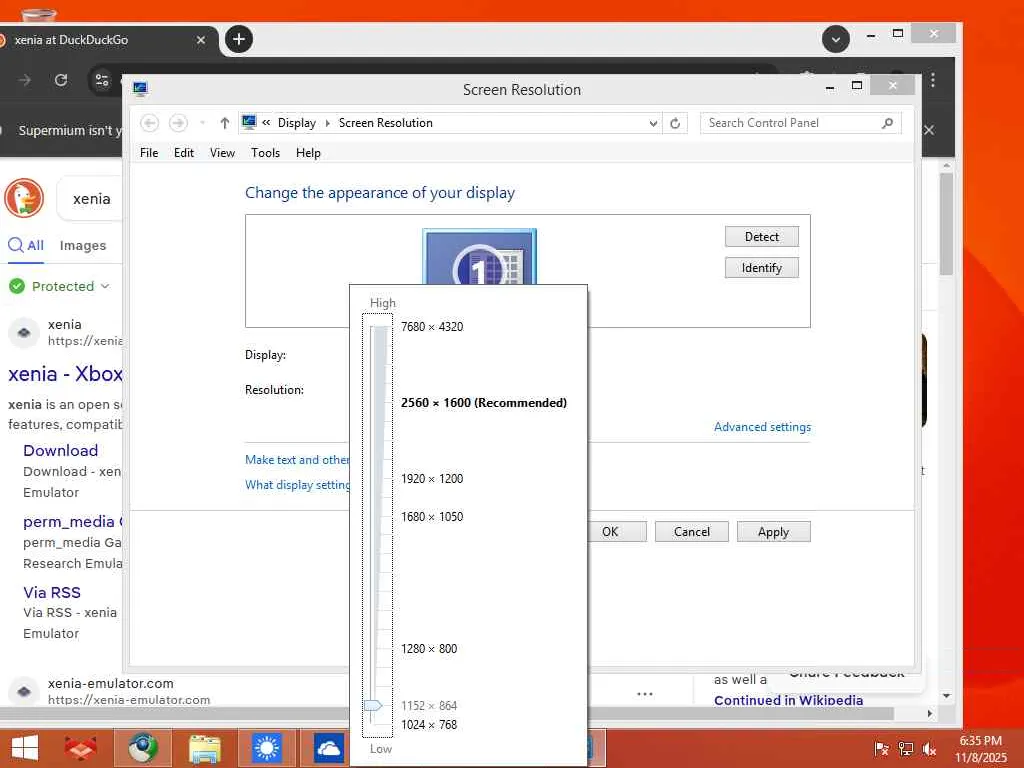Switch to Supermium browser in taskbar
This screenshot has height=768, width=1024.
point(143,748)
